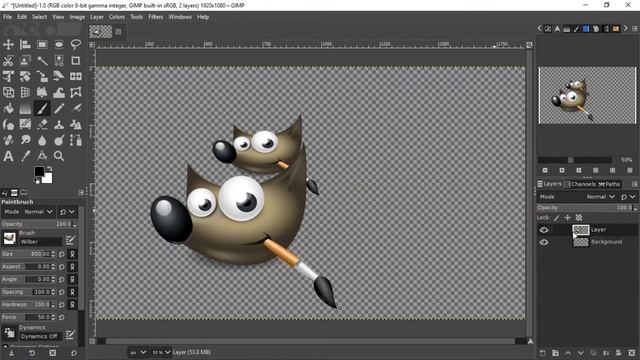The width and height of the screenshot is (640, 360).
Task: Toggle the lock pixels brush icon
Action: 556,218
